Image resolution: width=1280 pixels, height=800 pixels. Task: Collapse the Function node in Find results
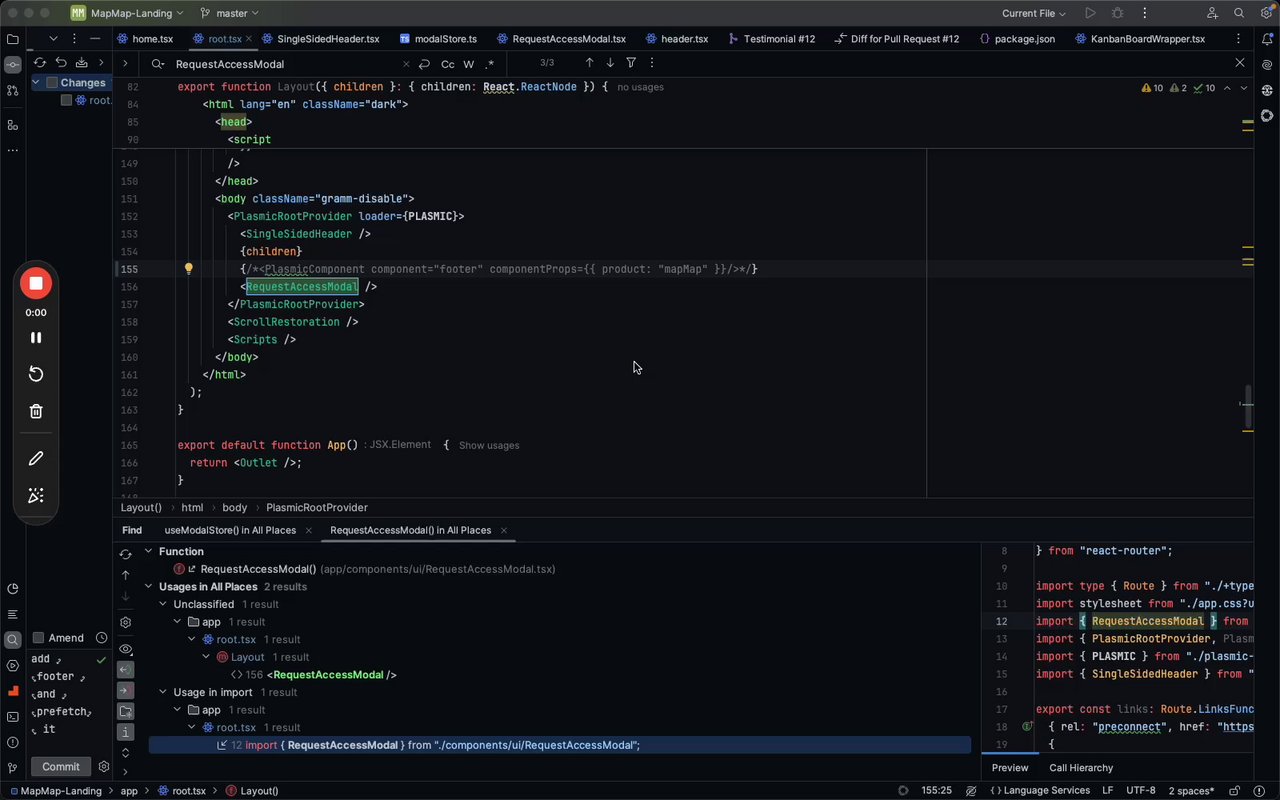(148, 551)
